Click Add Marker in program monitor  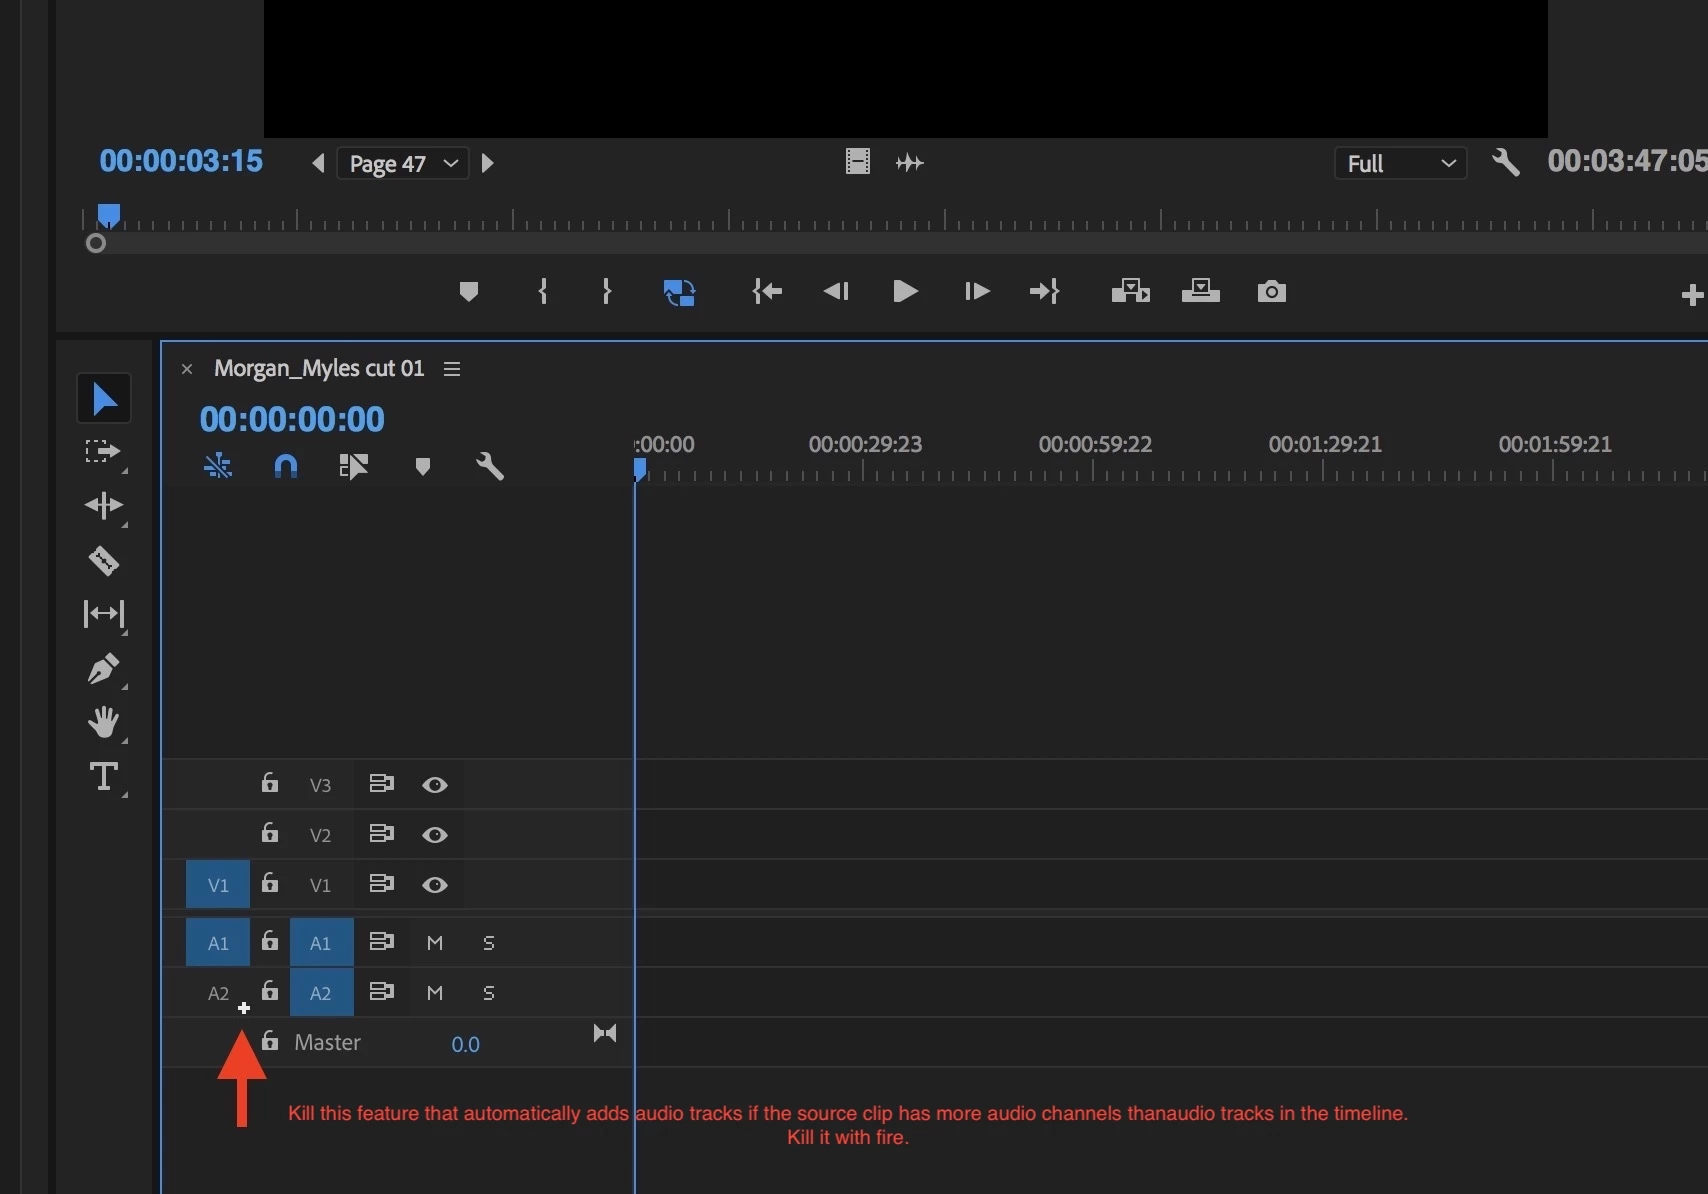468,292
